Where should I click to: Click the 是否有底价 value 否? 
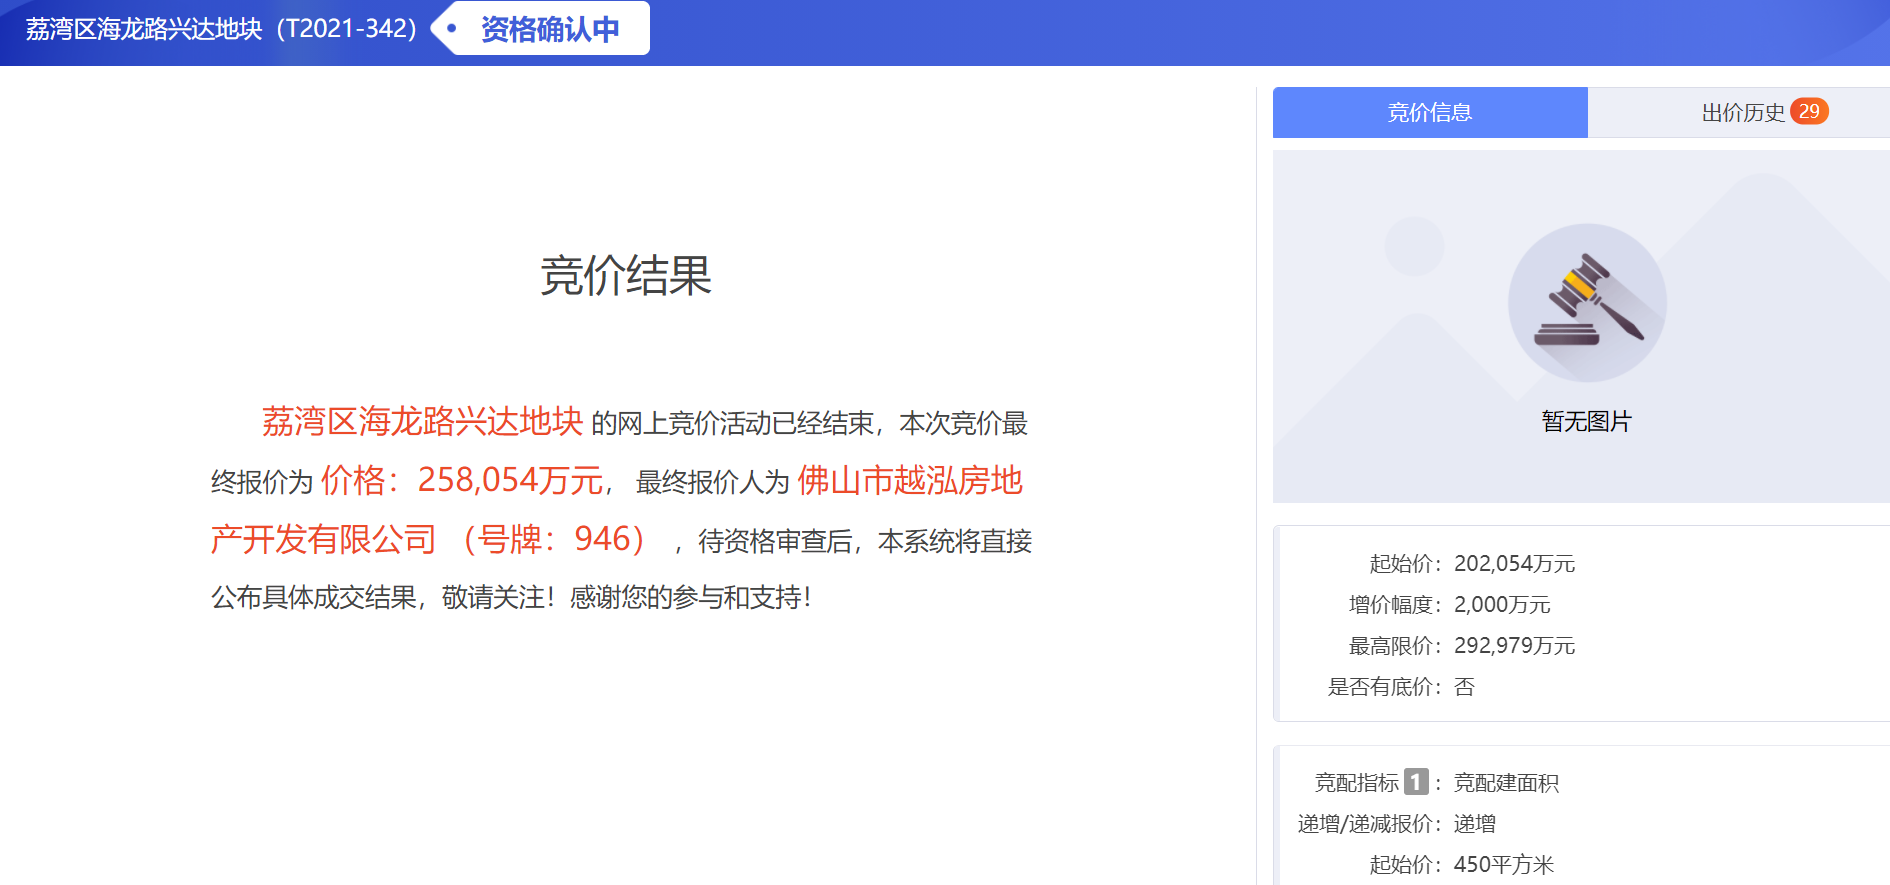click(1464, 687)
